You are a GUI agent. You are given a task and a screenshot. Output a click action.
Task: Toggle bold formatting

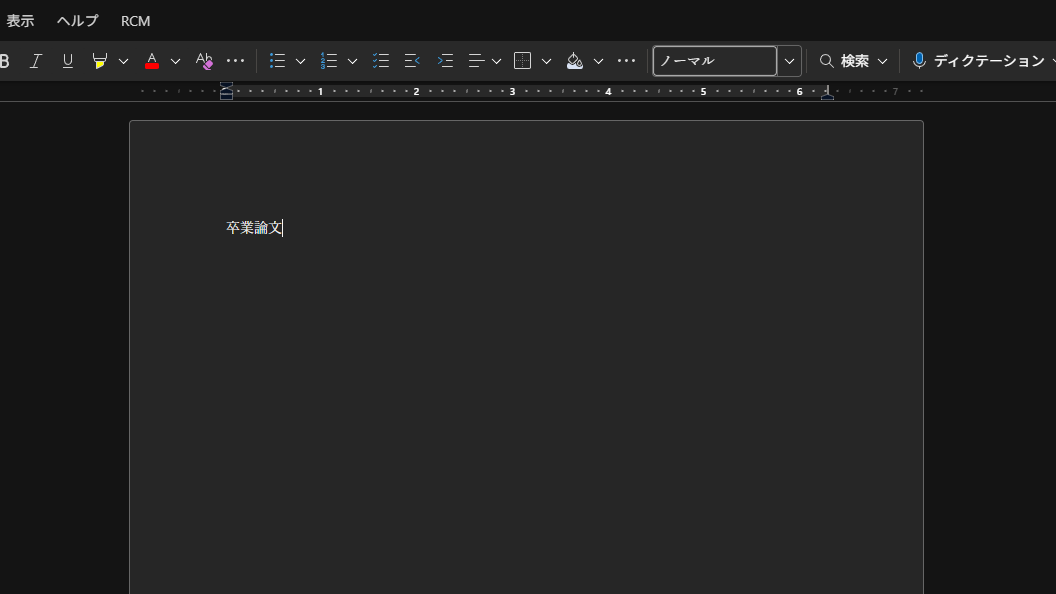coord(5,61)
